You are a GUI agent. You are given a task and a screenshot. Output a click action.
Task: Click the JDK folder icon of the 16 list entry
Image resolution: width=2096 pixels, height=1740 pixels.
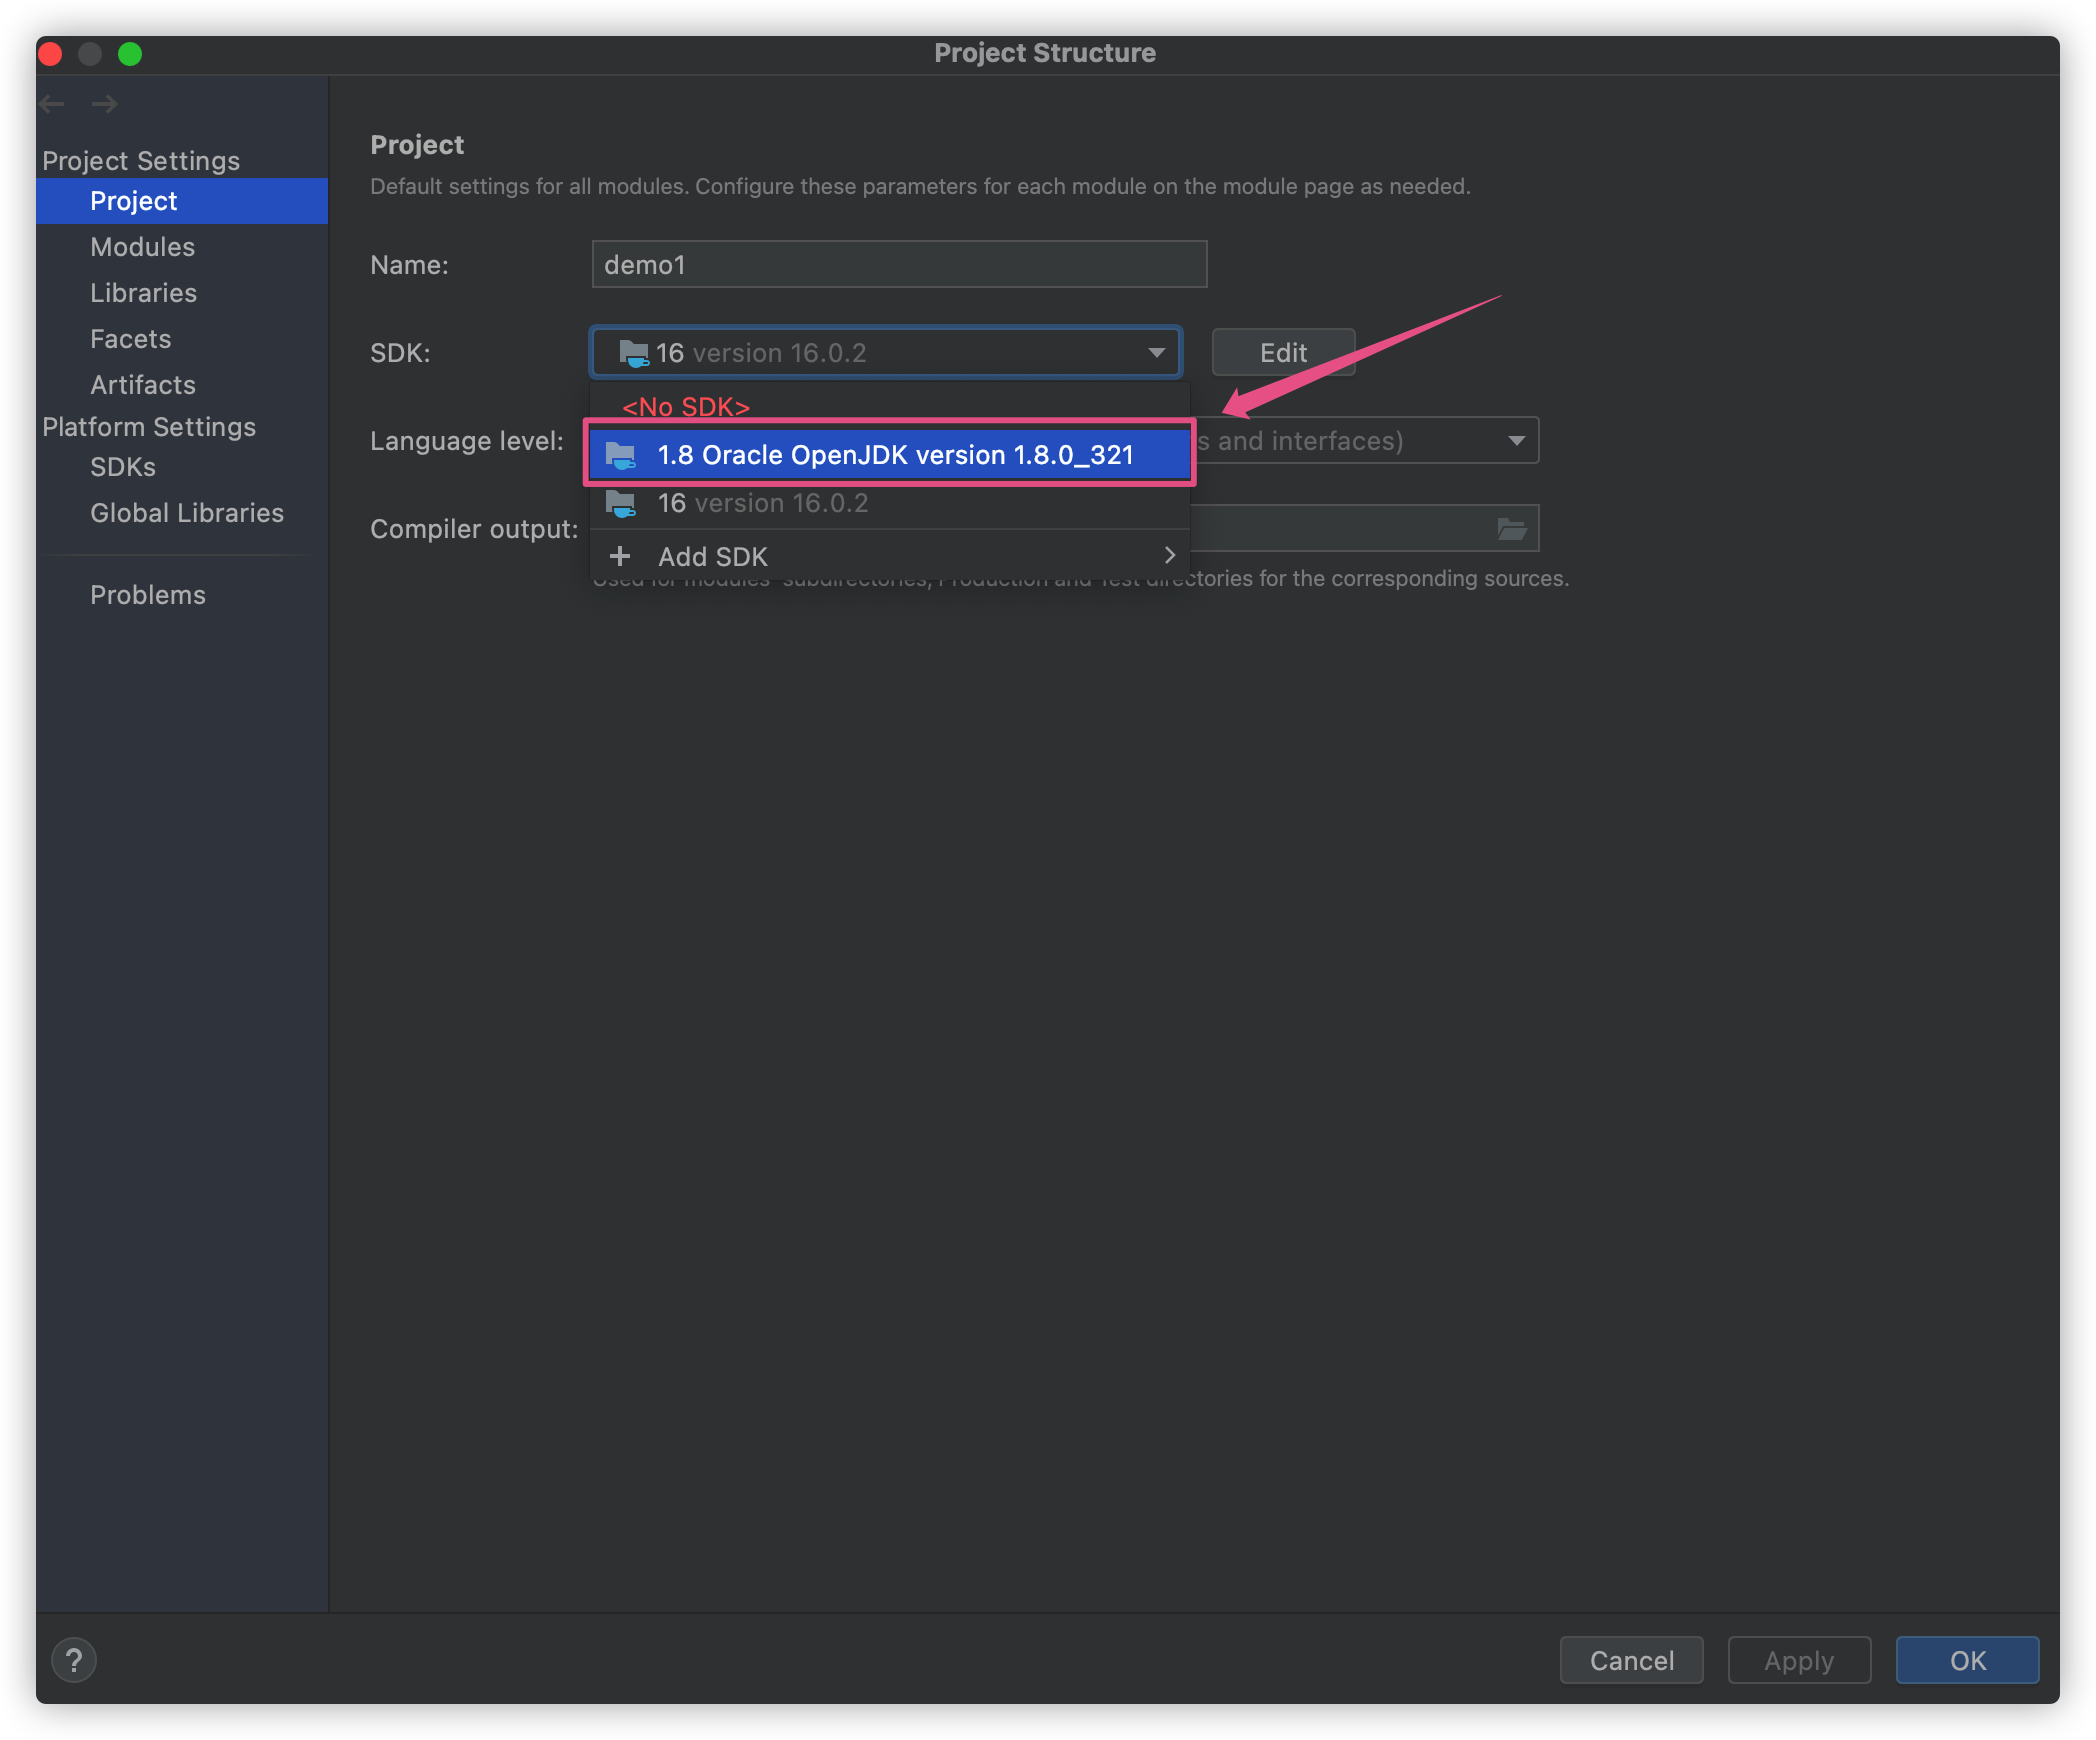(621, 503)
